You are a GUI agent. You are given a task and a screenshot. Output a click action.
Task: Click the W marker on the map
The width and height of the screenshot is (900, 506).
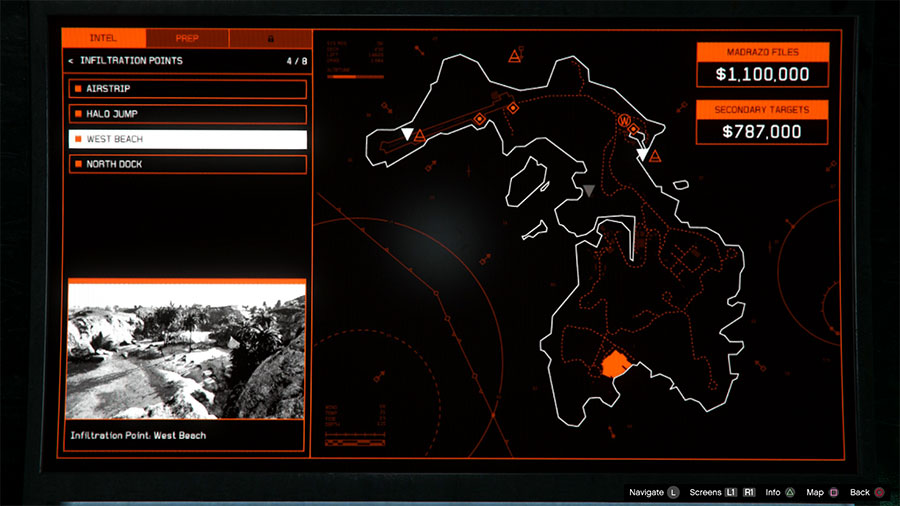pos(626,121)
